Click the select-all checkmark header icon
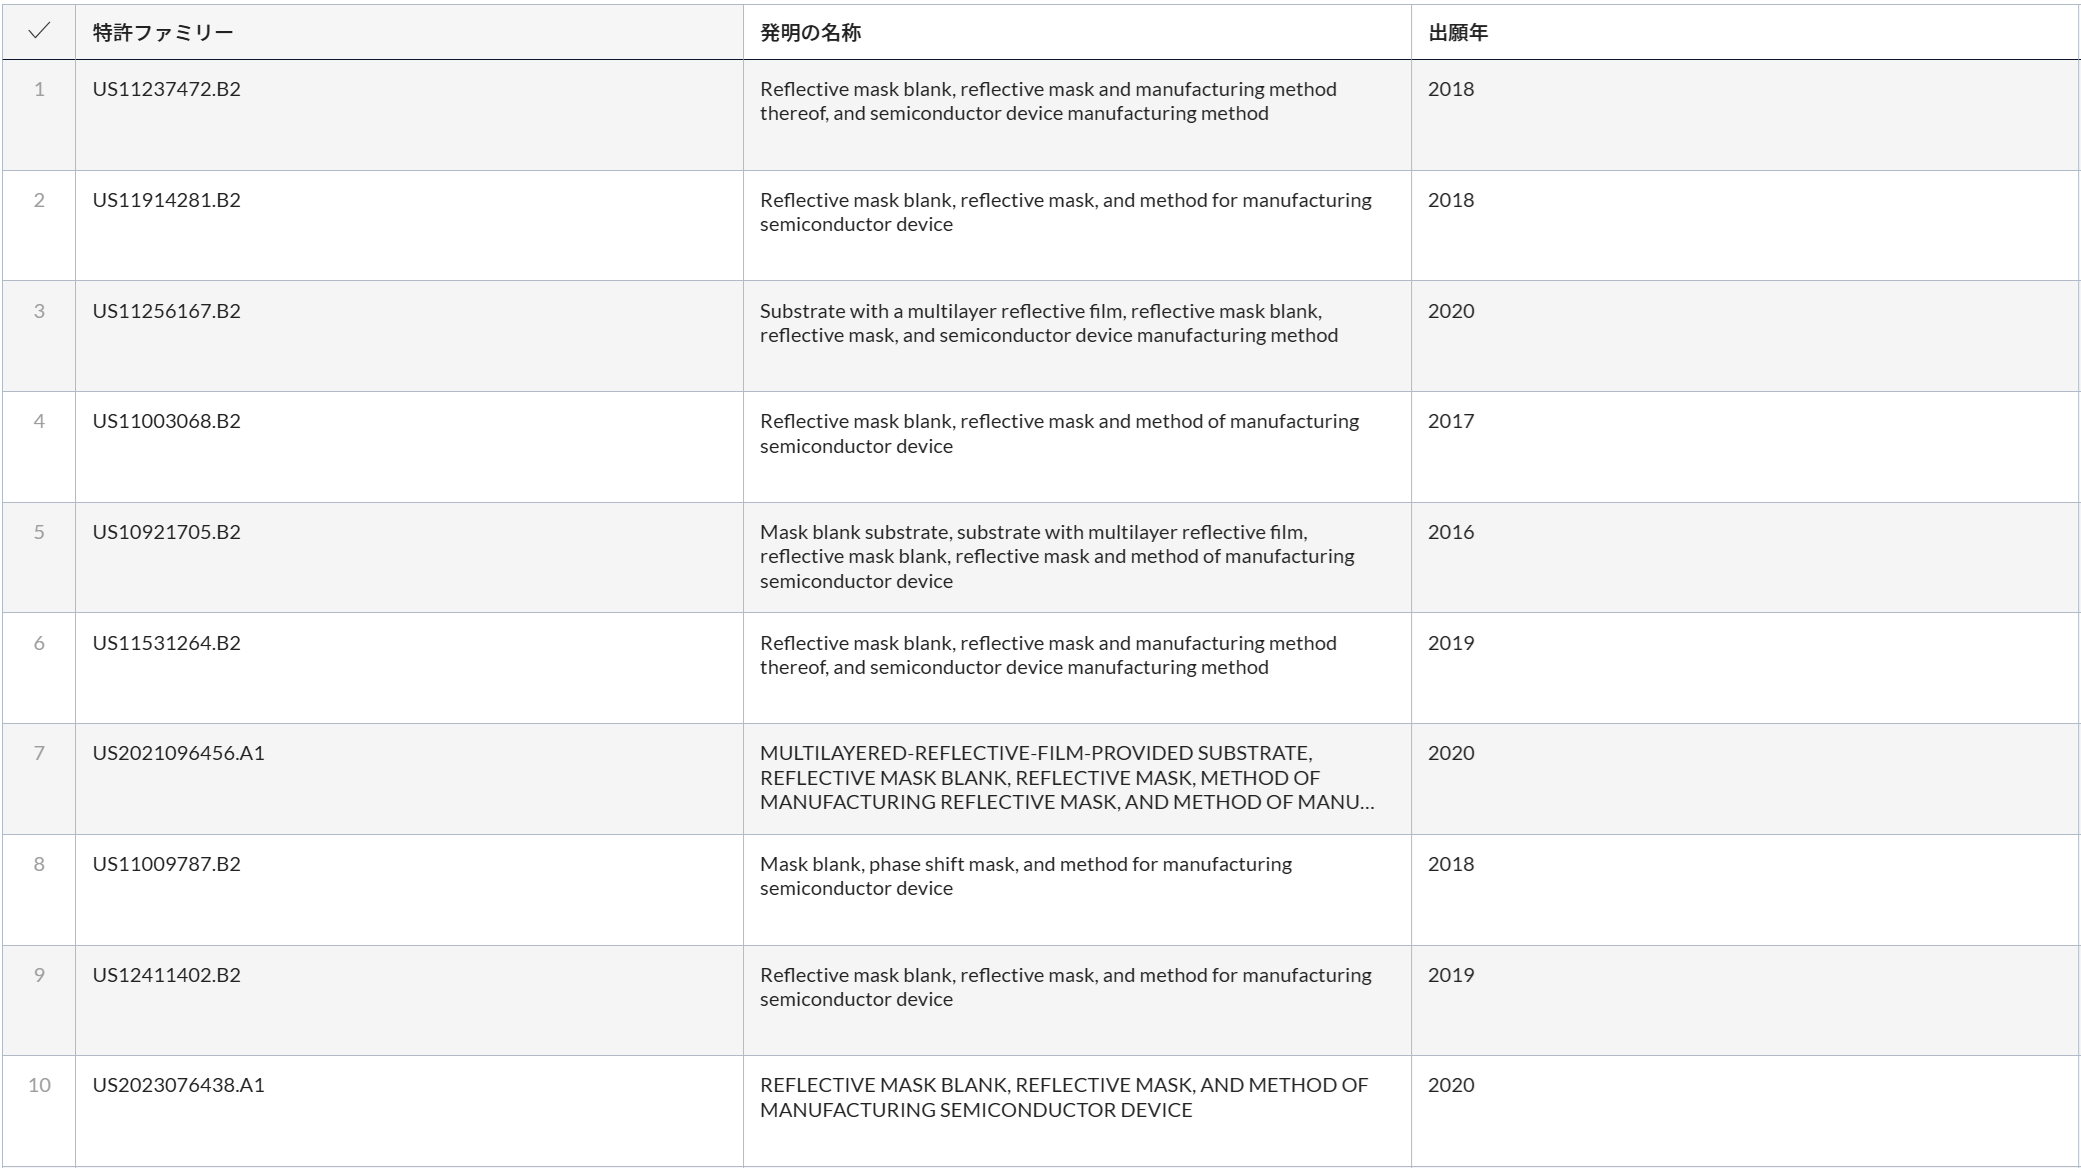 39,32
